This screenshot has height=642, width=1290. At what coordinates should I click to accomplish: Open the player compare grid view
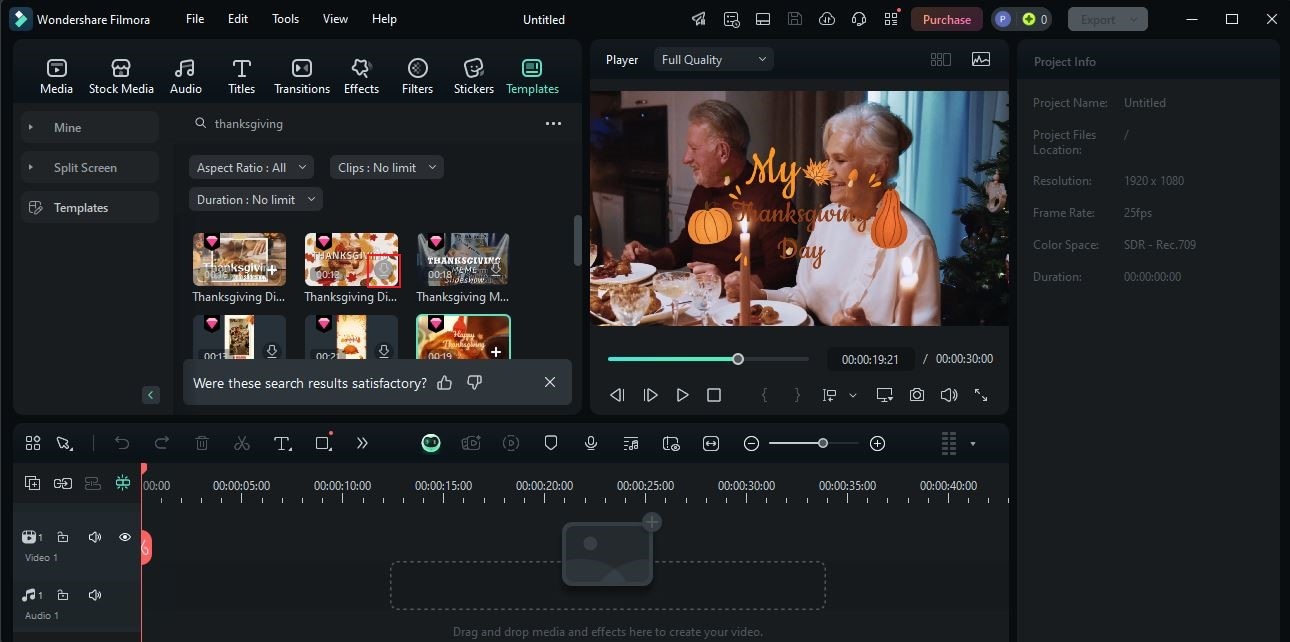pyautogui.click(x=941, y=60)
